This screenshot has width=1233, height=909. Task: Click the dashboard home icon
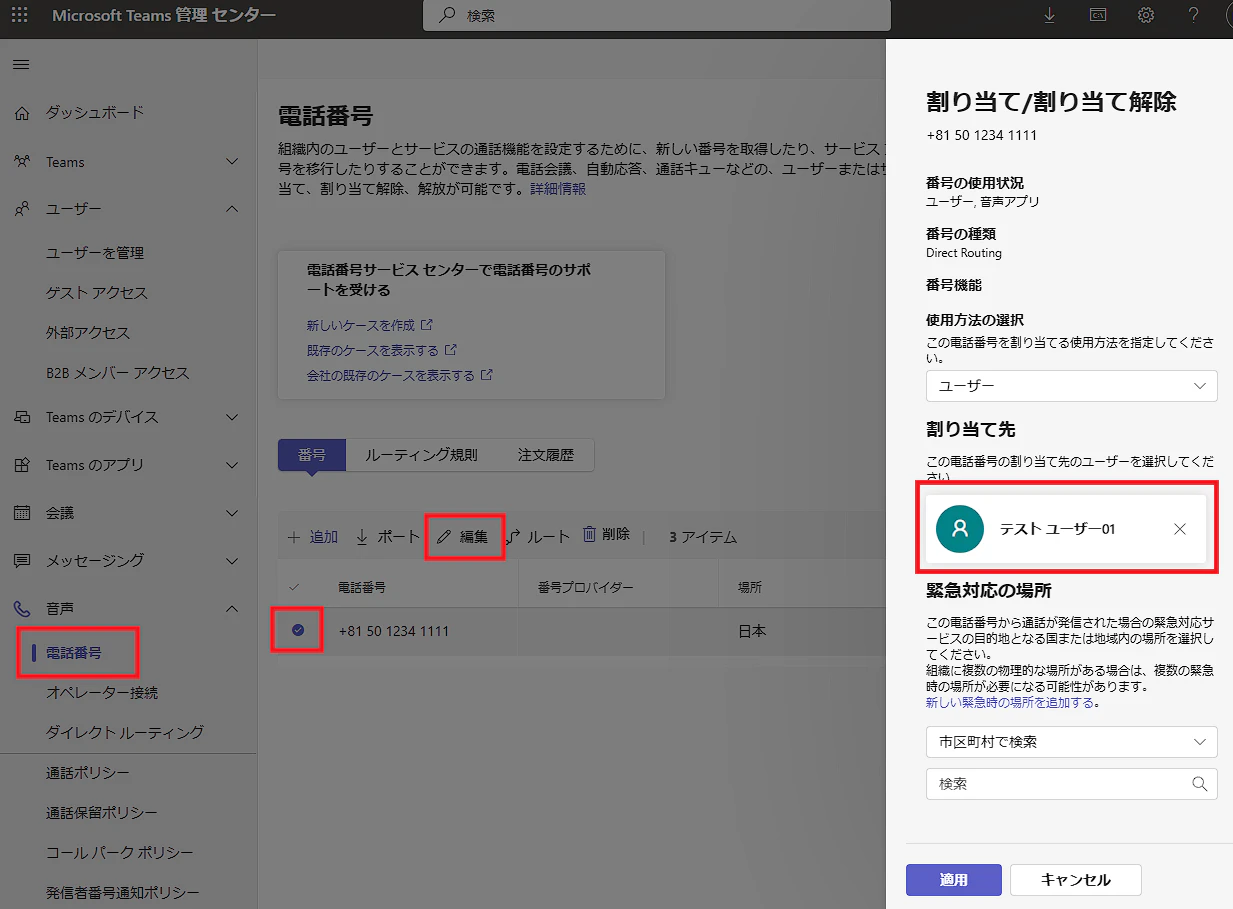point(22,113)
